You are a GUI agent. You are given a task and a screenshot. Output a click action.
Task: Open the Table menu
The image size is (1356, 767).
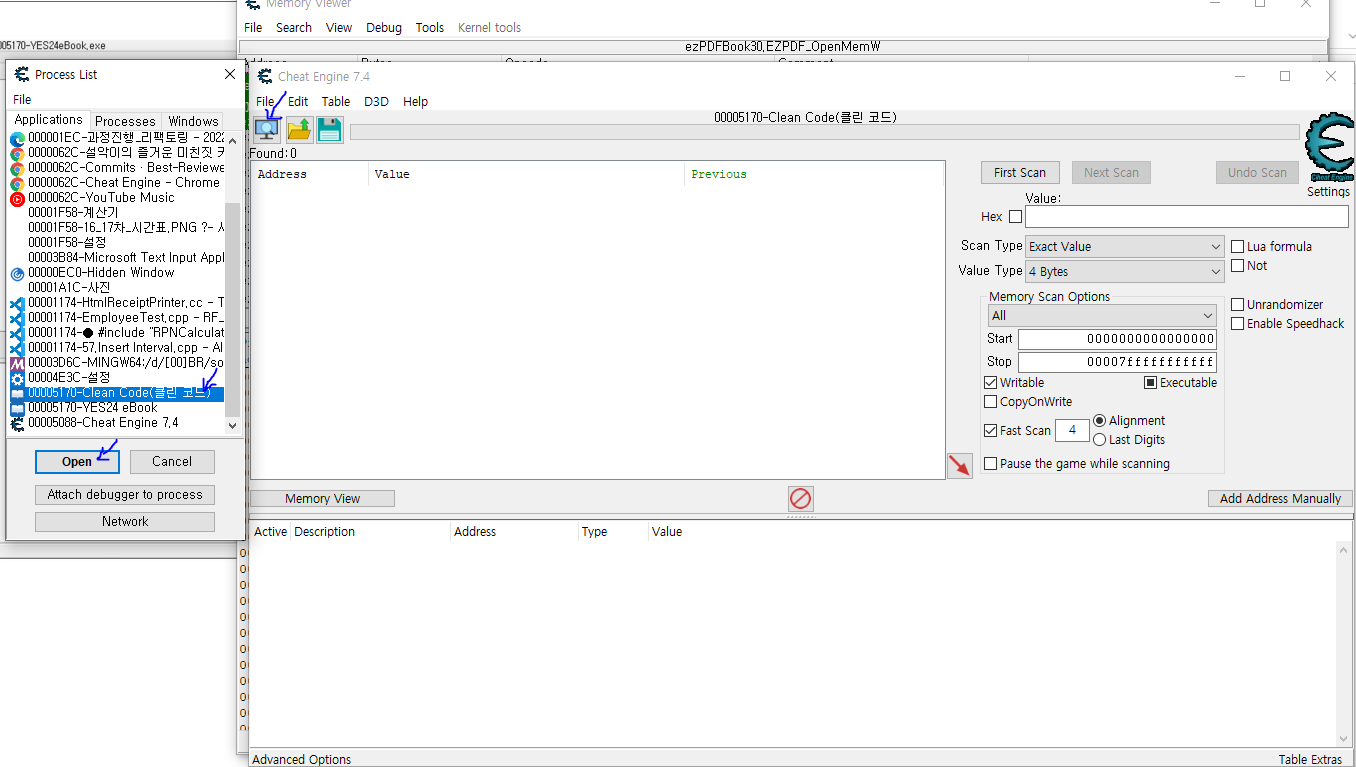pyautogui.click(x=336, y=102)
